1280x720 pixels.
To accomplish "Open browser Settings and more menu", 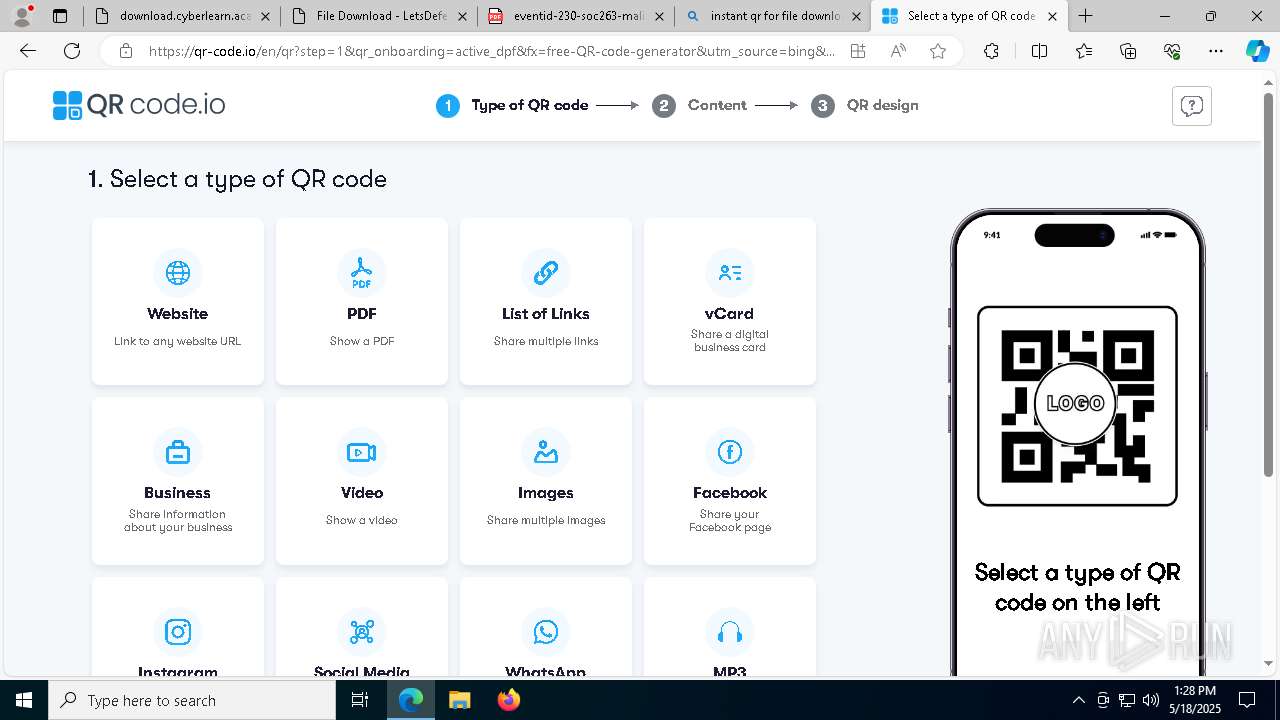I will [x=1216, y=51].
